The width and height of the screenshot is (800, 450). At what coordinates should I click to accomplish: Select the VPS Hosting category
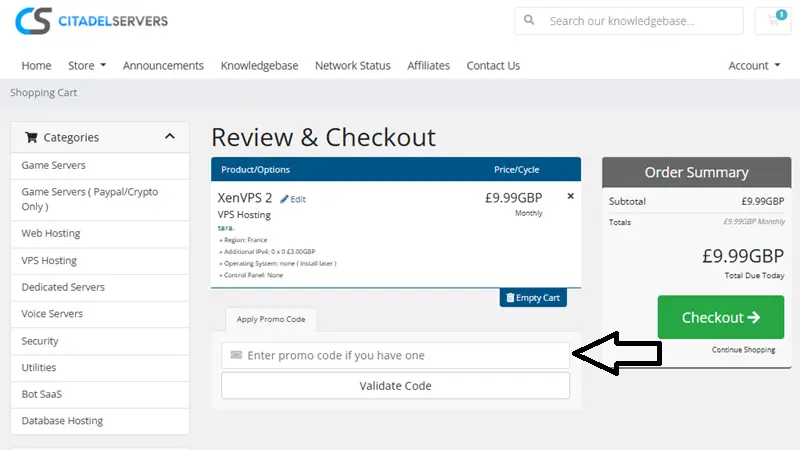[49, 260]
